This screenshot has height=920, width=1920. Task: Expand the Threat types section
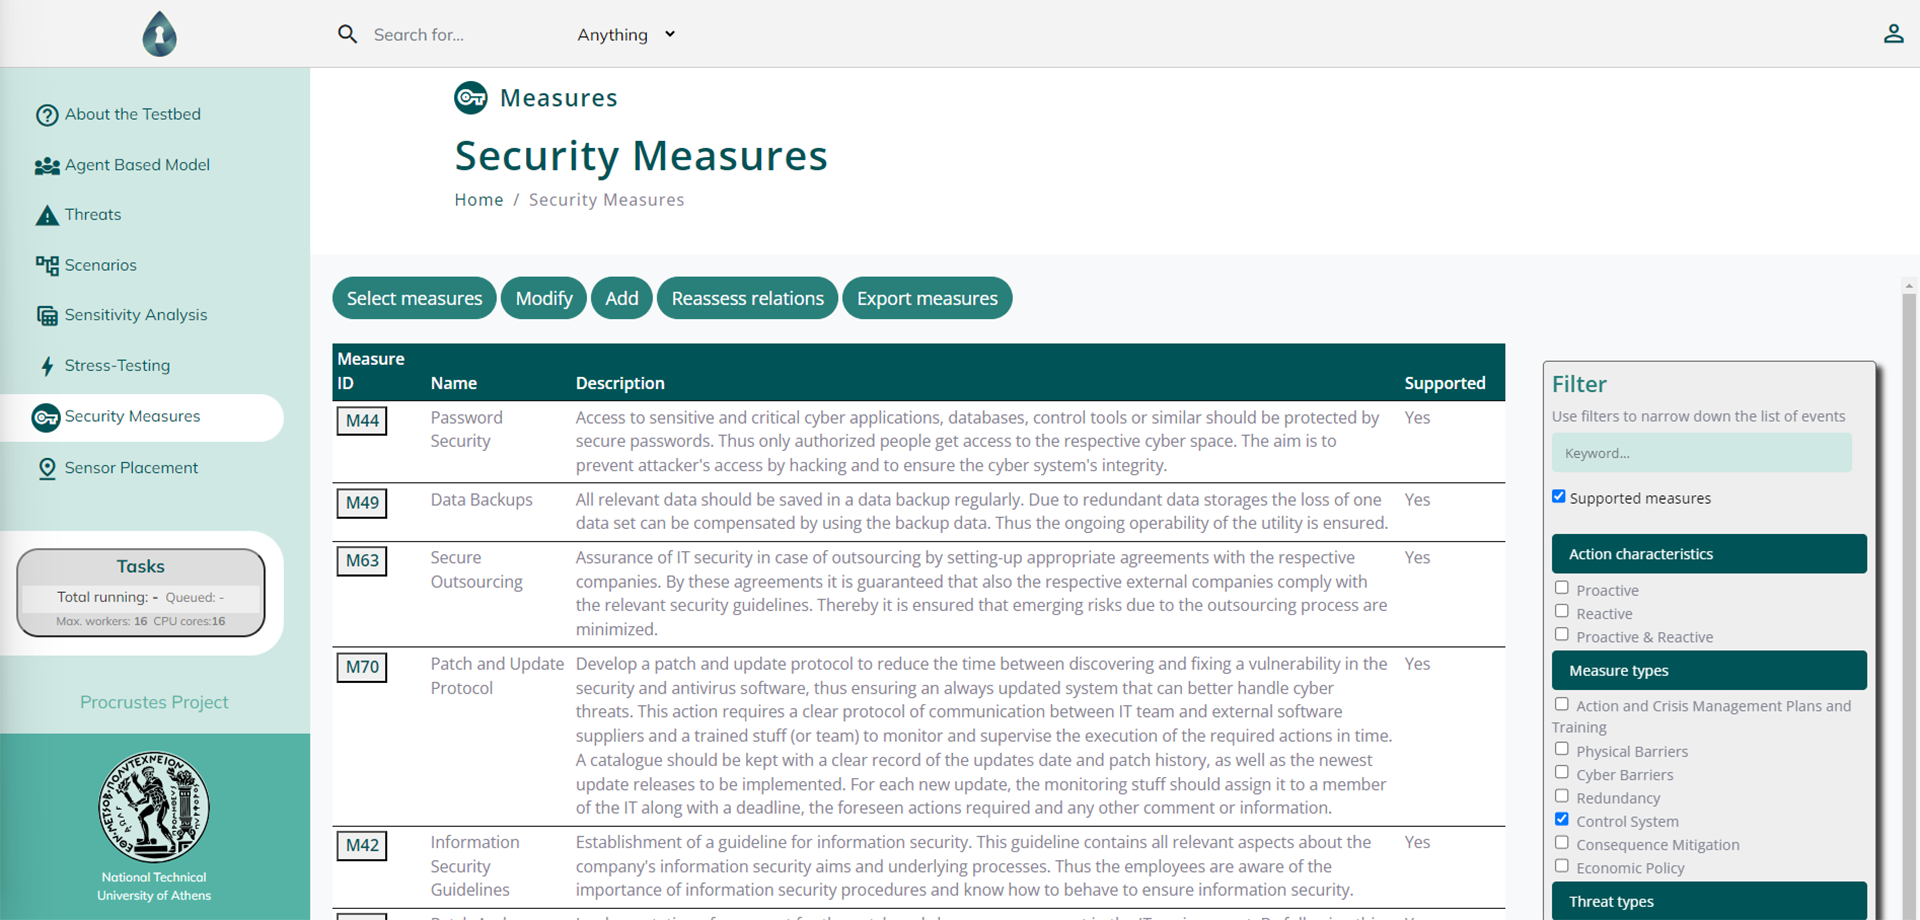click(x=1709, y=901)
